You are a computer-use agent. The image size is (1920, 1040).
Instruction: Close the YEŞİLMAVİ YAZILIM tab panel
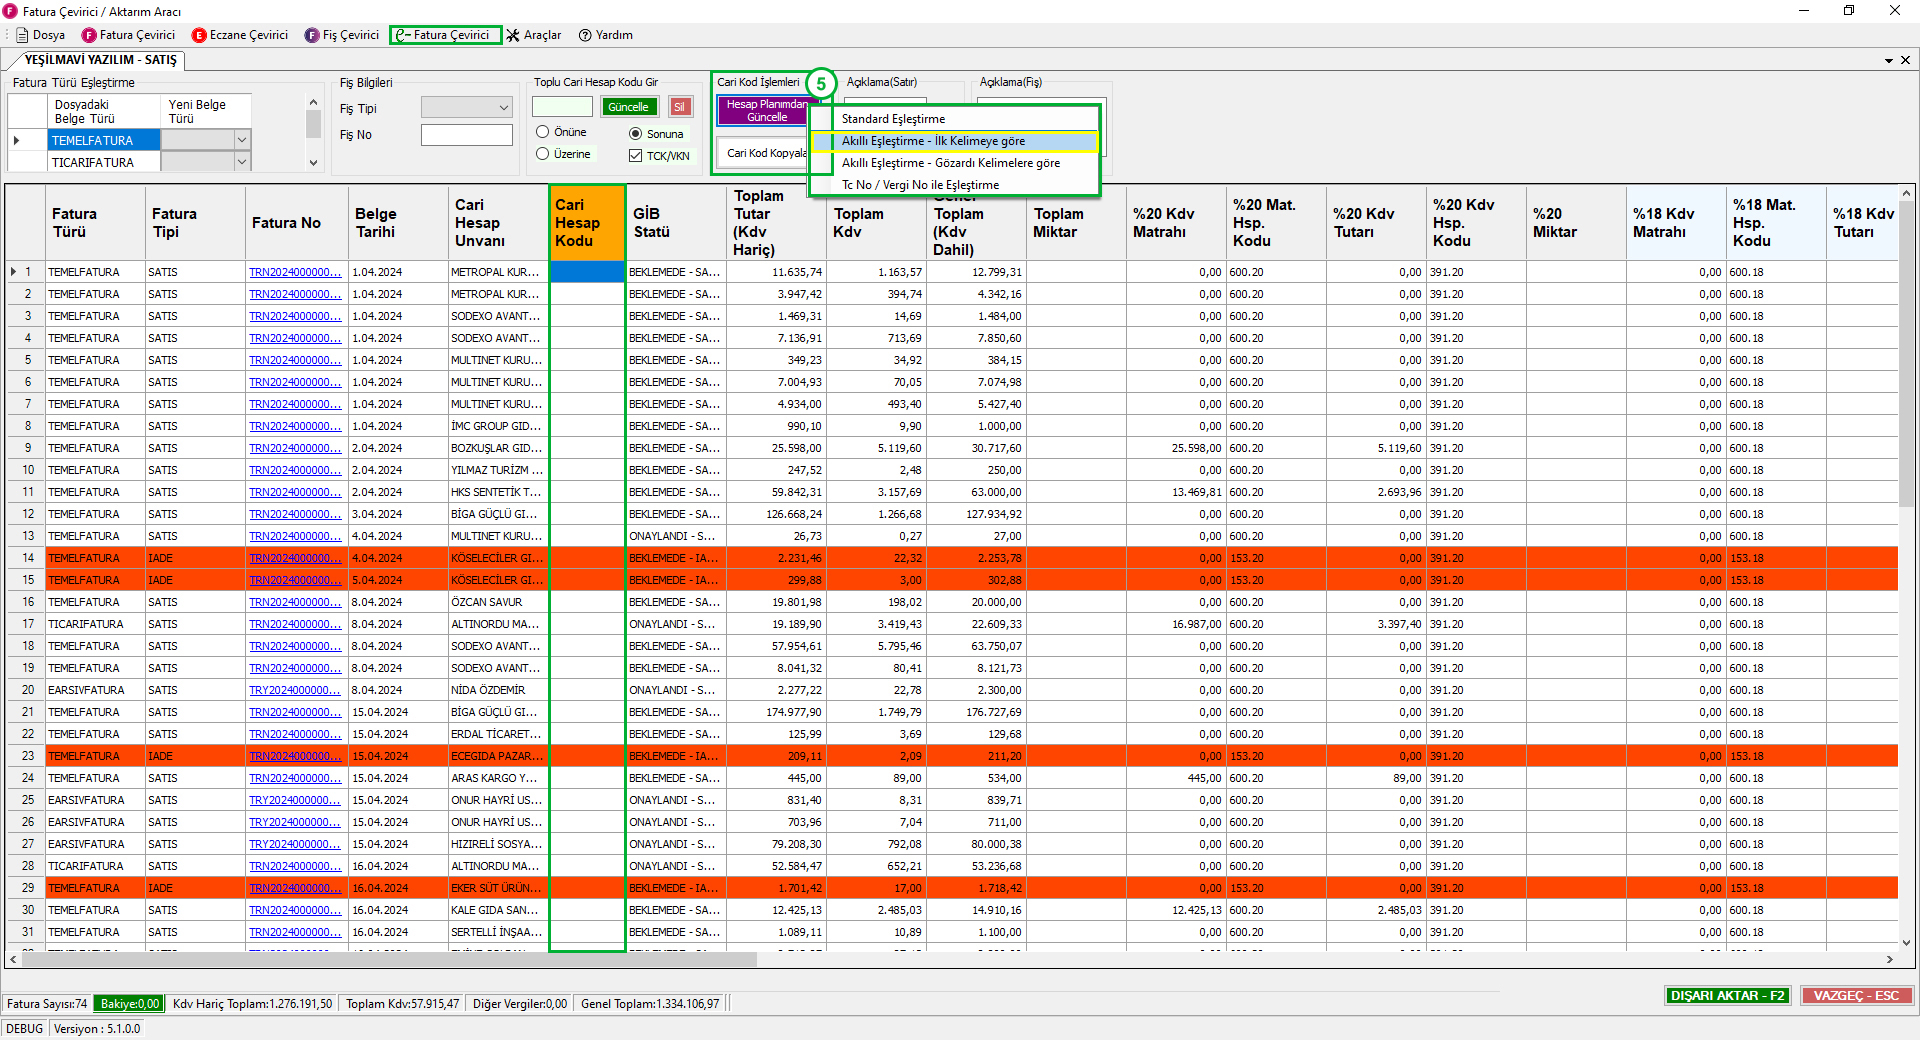tap(1905, 60)
